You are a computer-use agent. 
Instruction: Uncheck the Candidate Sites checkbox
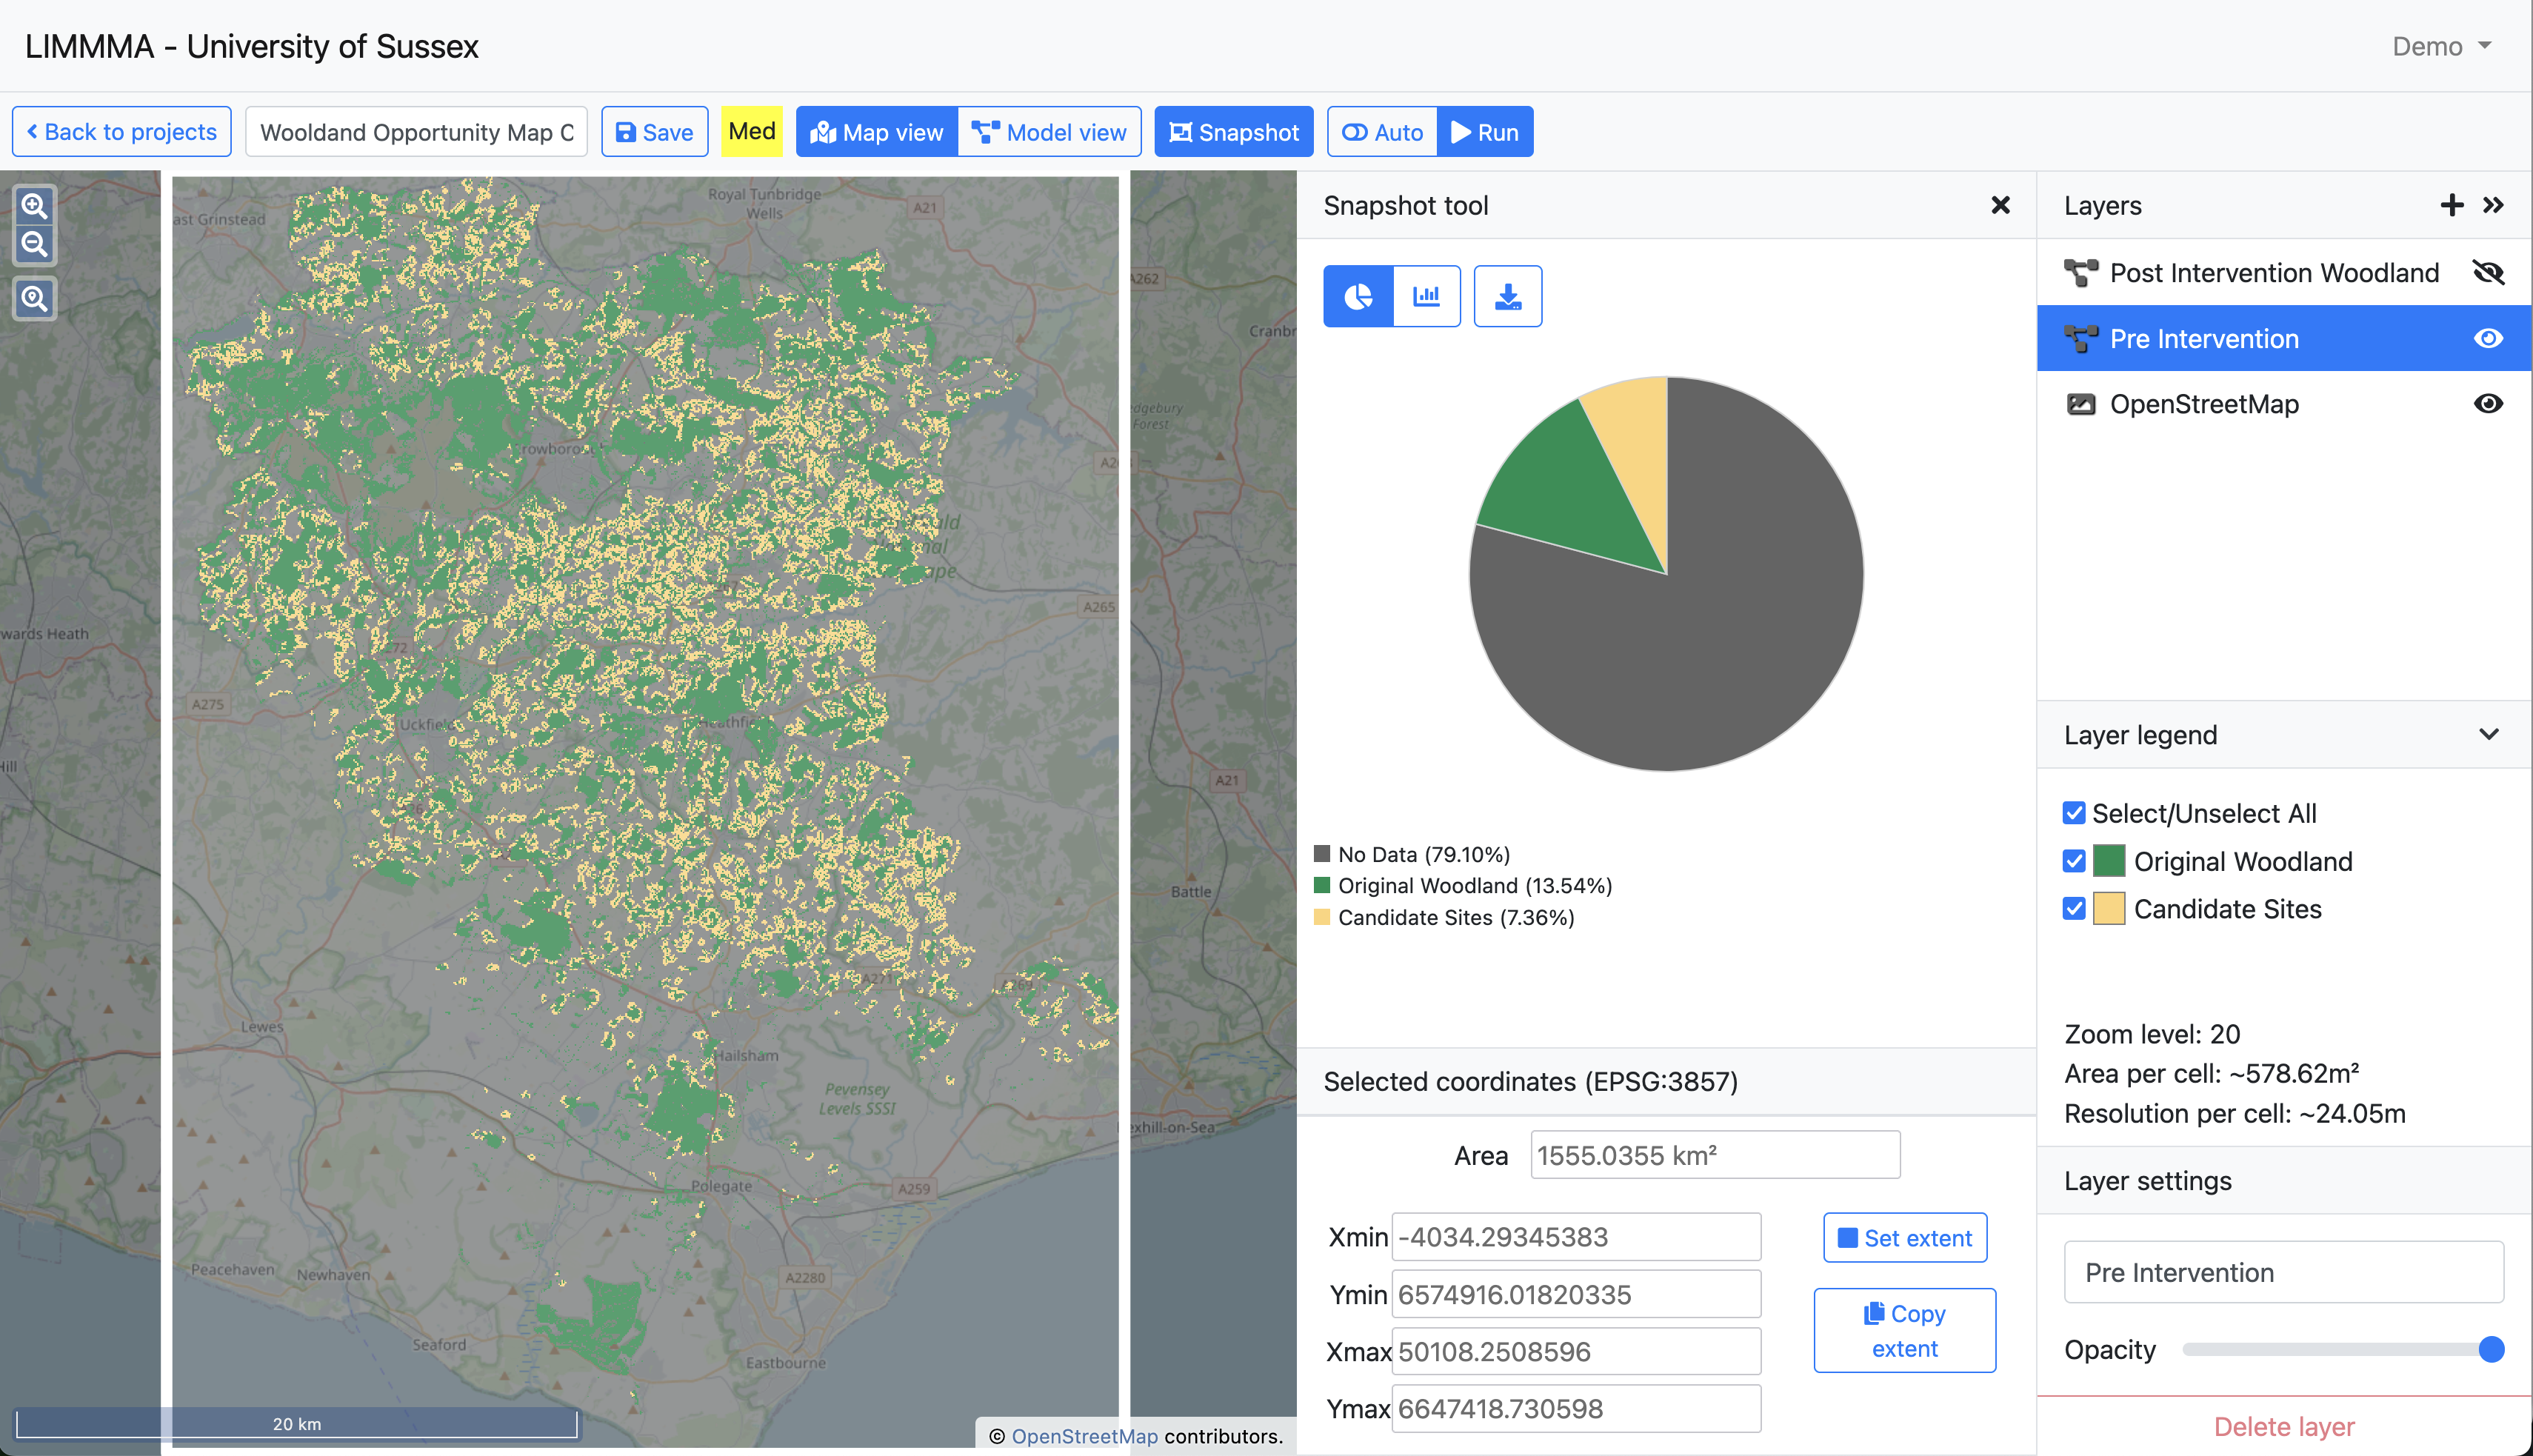click(2074, 909)
